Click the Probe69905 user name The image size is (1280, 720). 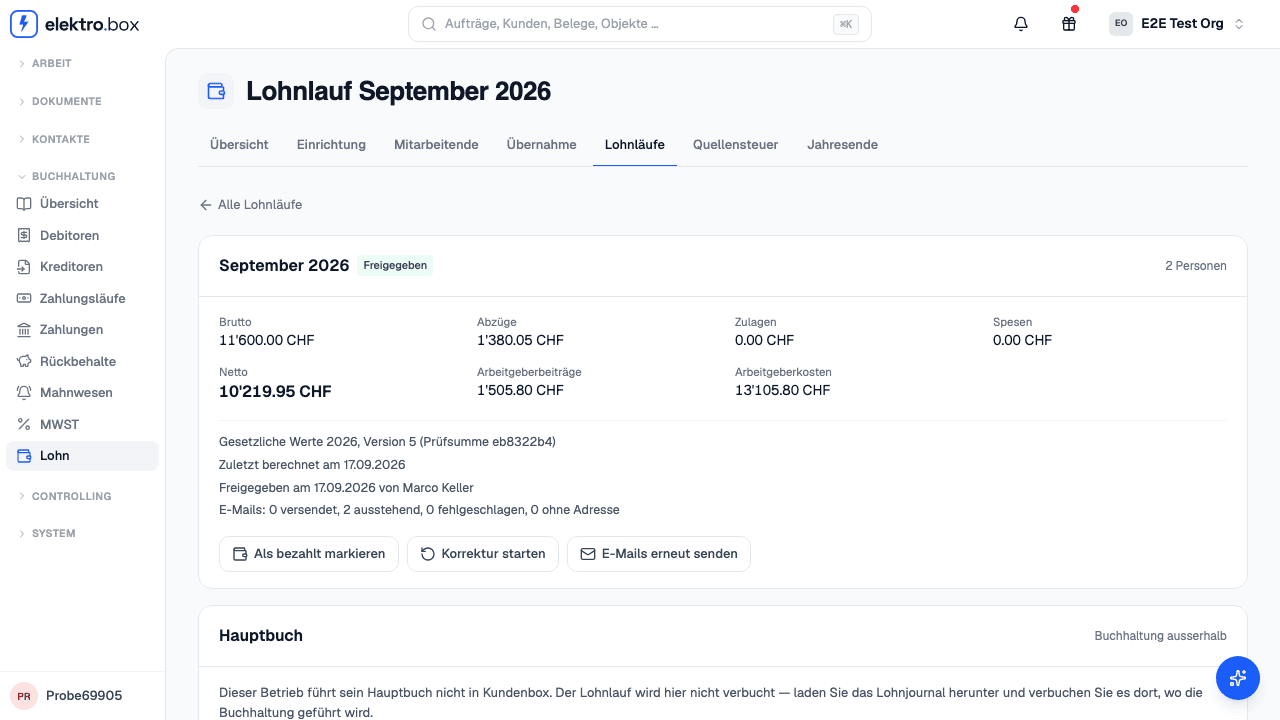click(x=84, y=695)
